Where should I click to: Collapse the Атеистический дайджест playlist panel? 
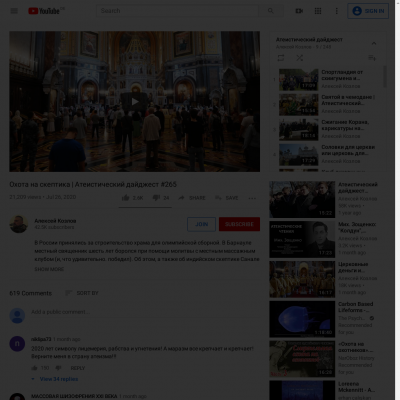coord(374,43)
